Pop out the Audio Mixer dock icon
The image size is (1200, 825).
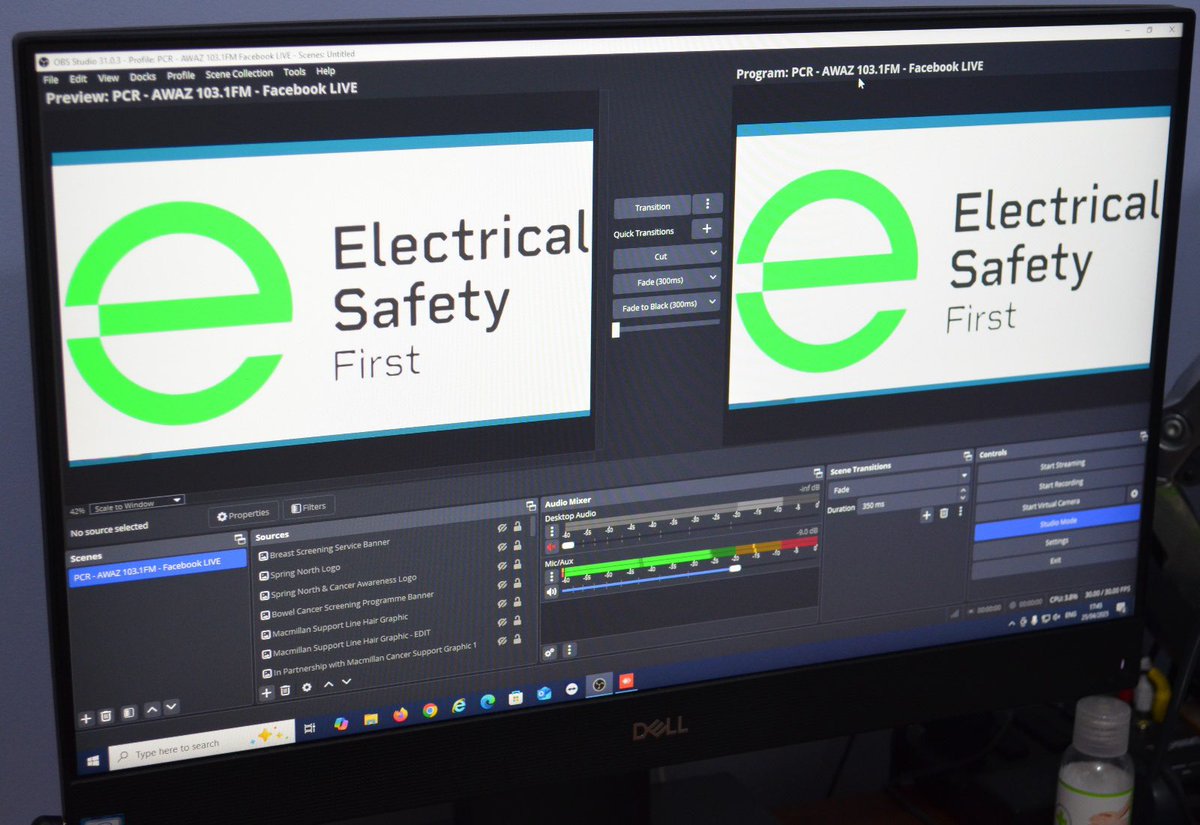(x=818, y=475)
